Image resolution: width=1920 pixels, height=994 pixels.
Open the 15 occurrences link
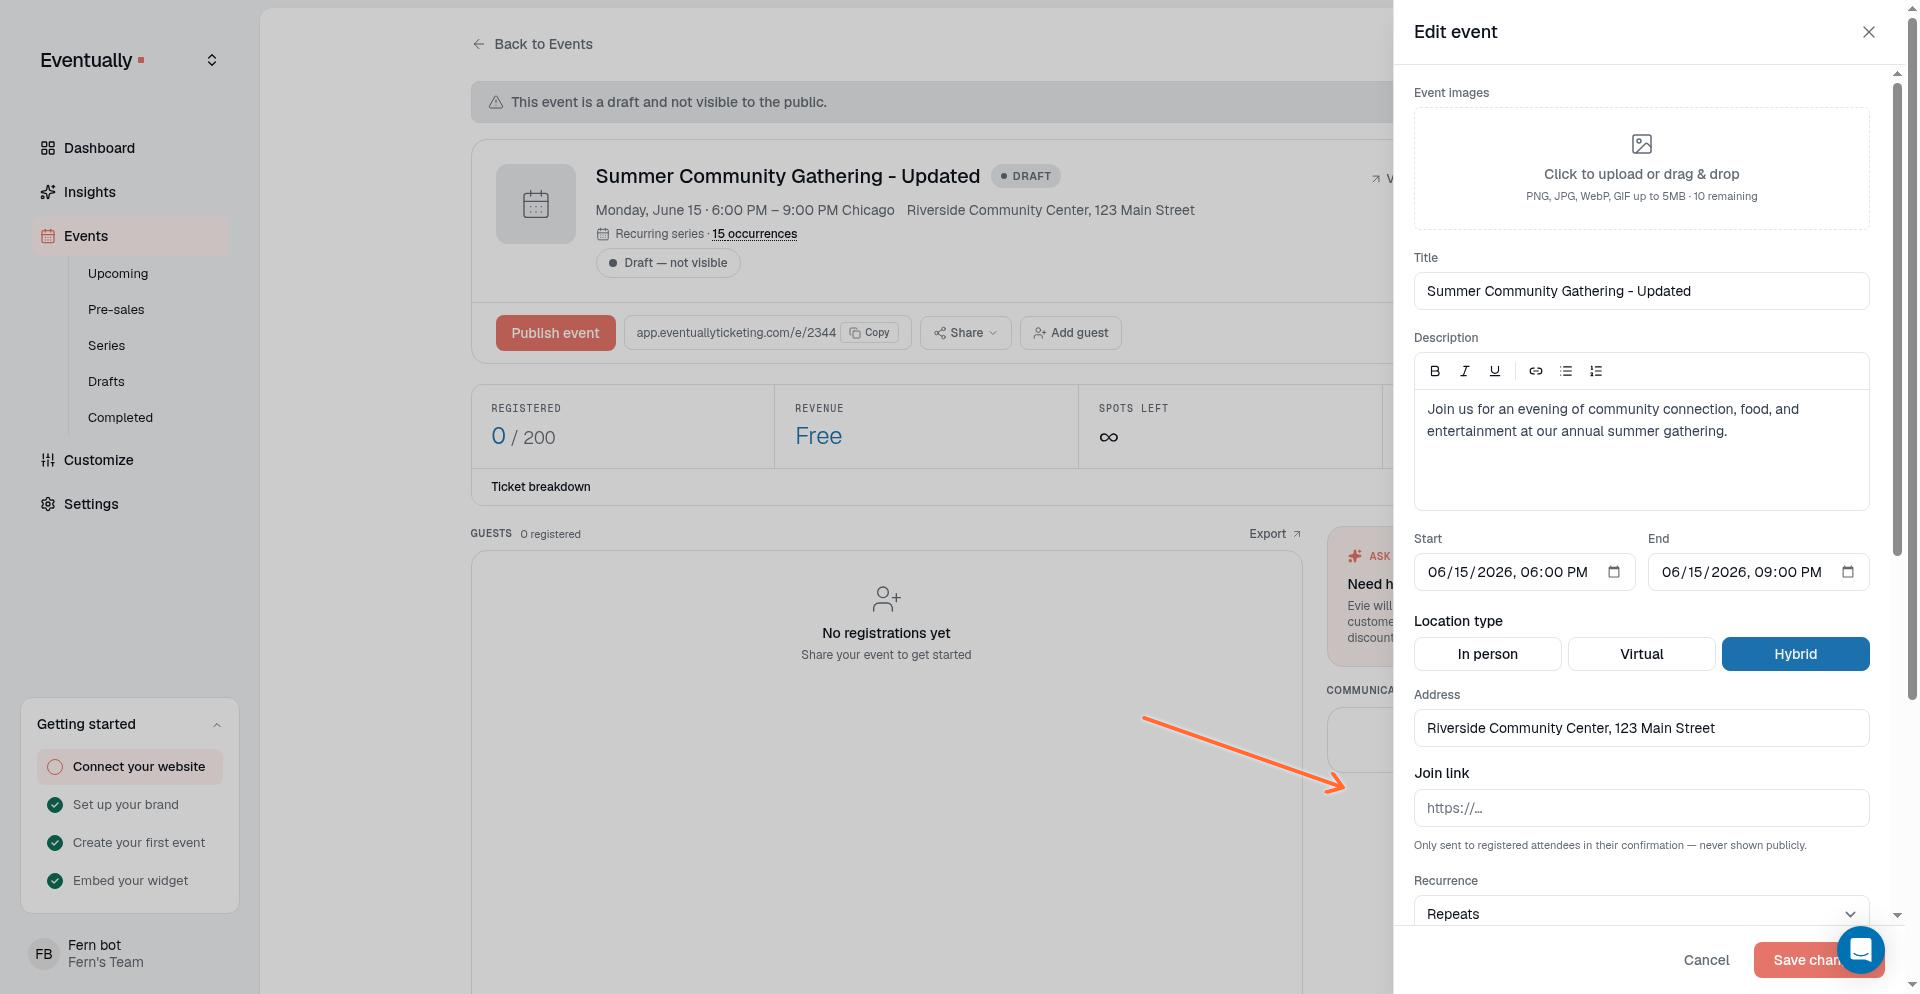click(x=754, y=234)
